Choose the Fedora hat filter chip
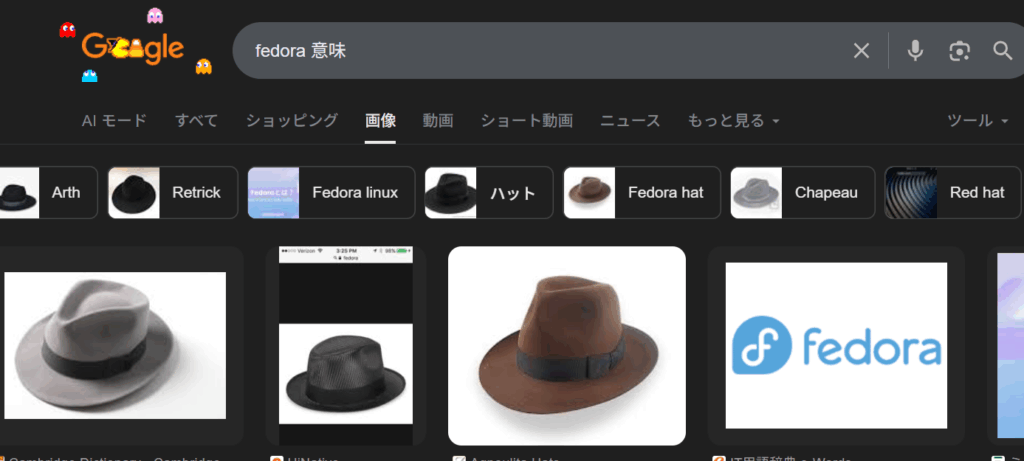Viewport: 1024px width, 461px height. point(641,192)
